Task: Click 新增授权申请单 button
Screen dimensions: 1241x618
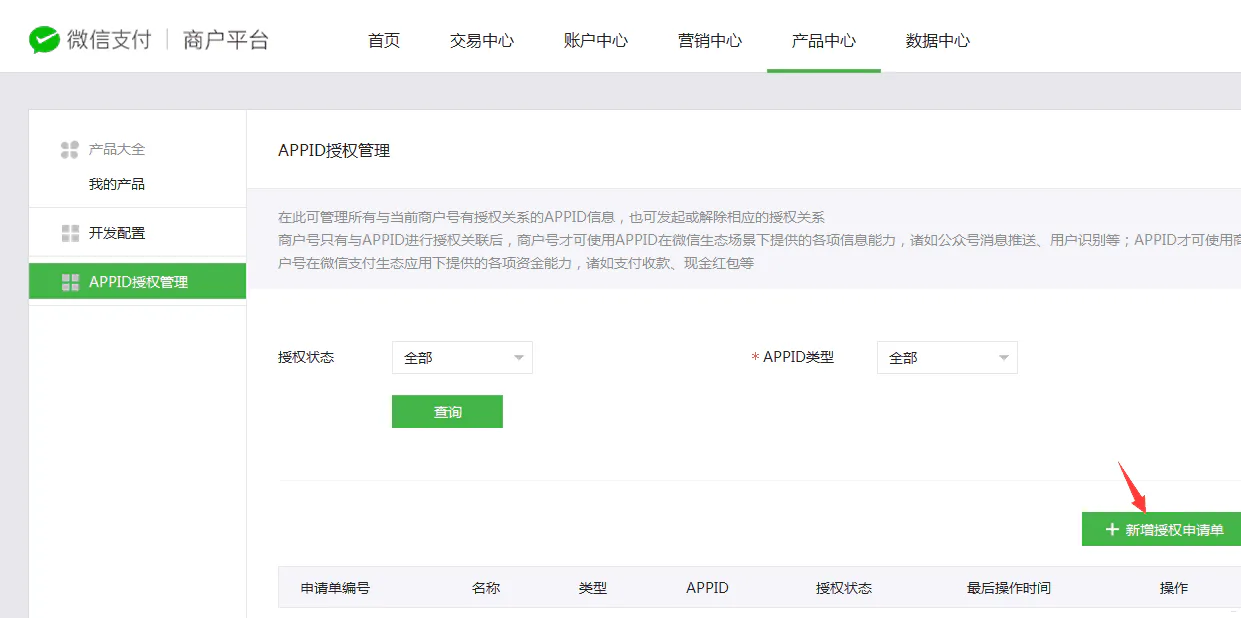Action: (1161, 529)
